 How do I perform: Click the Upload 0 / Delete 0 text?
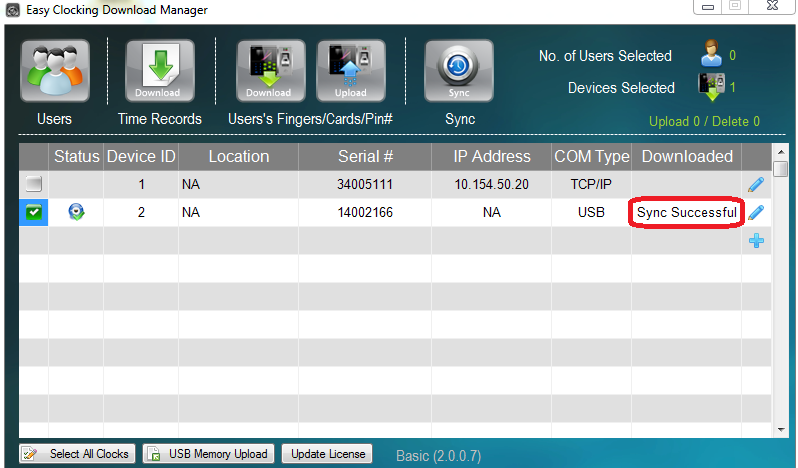704,122
